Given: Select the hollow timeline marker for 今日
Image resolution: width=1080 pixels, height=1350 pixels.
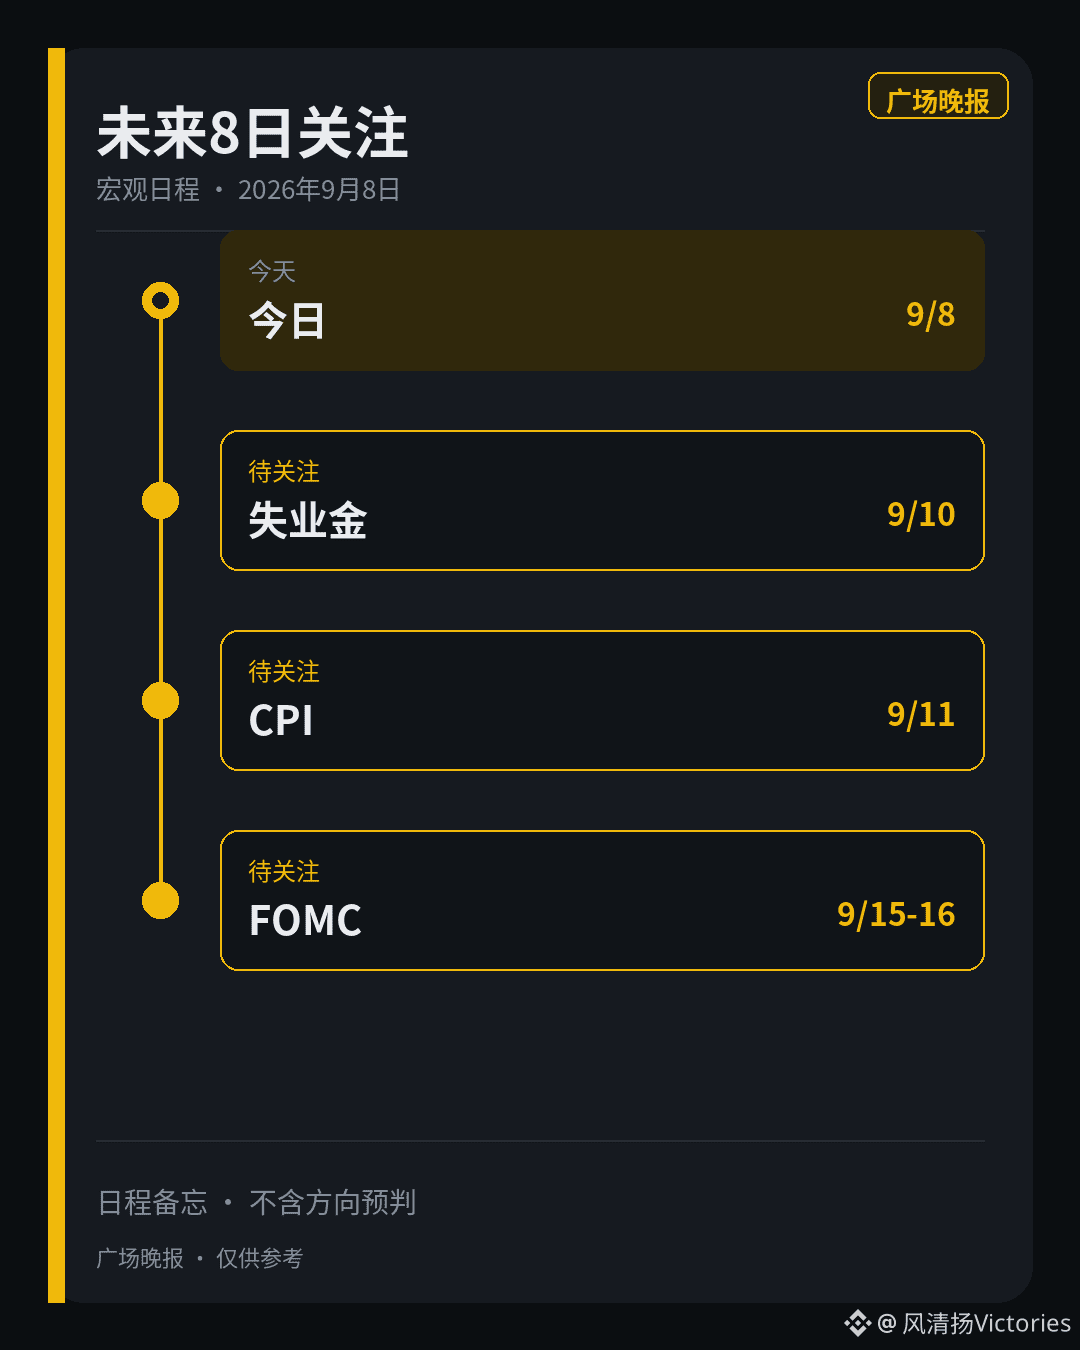Looking at the screenshot, I should (x=160, y=300).
